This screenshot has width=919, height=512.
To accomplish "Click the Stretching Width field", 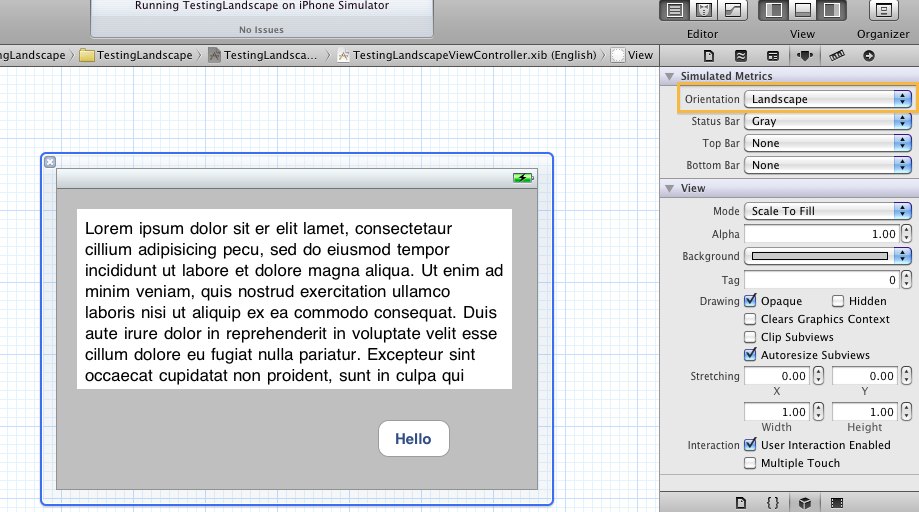I will [x=778, y=412].
